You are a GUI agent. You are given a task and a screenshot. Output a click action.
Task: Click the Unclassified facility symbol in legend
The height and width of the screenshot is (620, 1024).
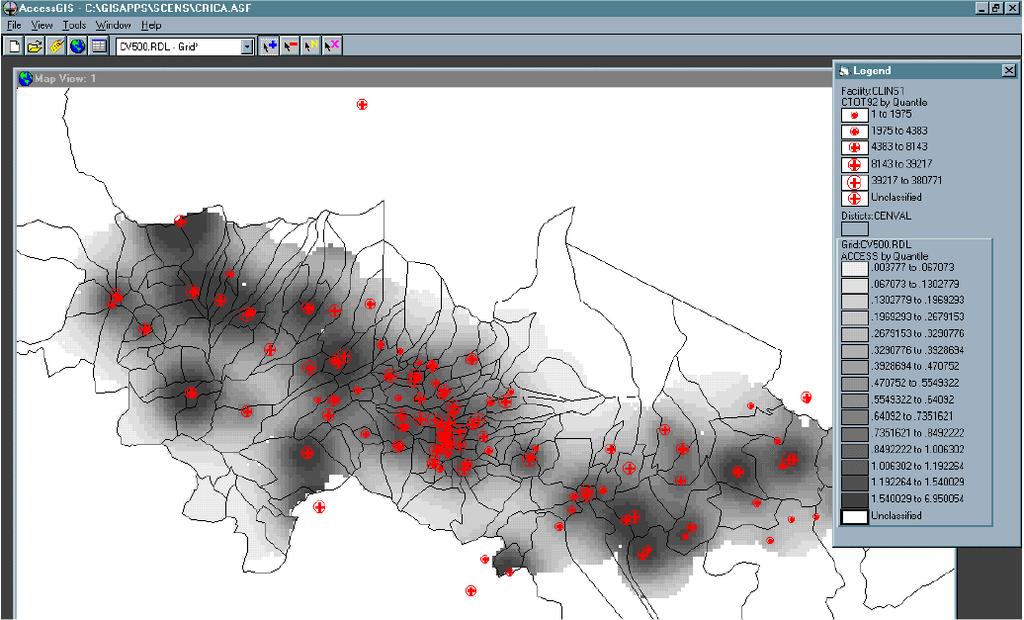pos(854,198)
